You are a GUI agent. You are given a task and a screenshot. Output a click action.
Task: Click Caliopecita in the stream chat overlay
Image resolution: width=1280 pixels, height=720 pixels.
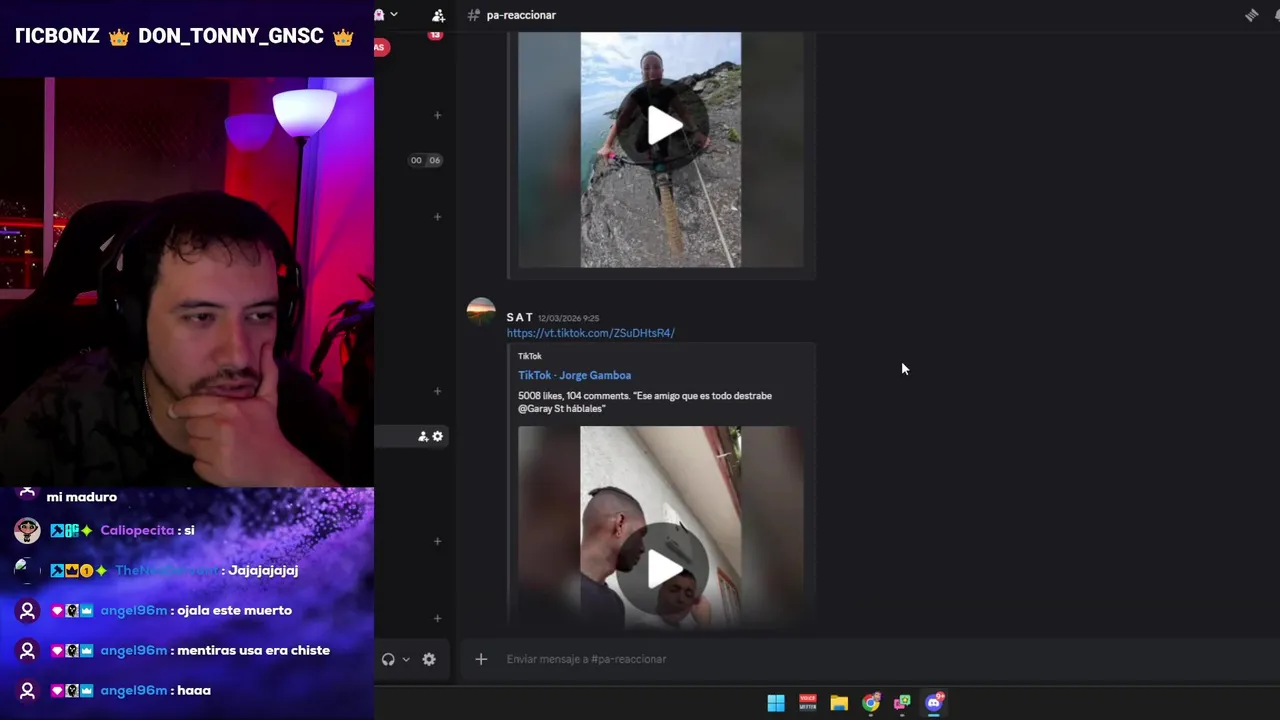(x=137, y=530)
